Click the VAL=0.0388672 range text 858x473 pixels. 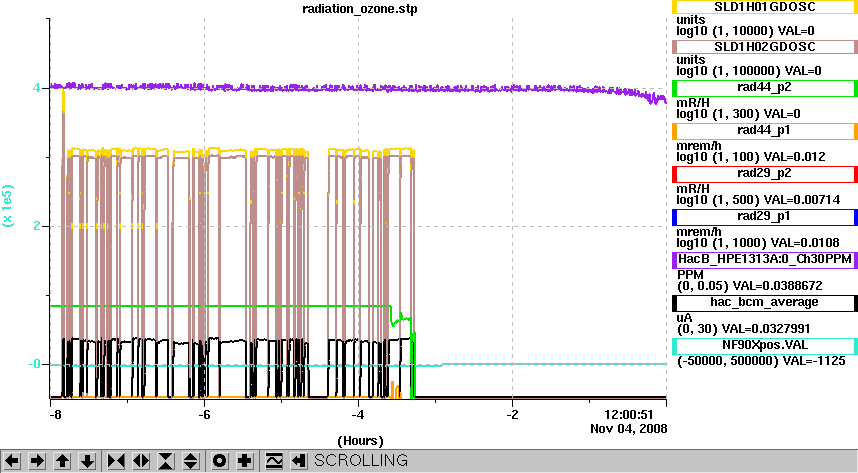point(750,286)
